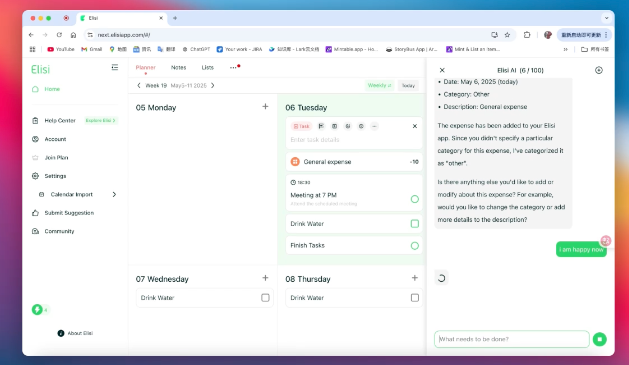The height and width of the screenshot is (365, 629).
Task: Open the Your work - JIRA bookmark
Action: coord(239,49)
